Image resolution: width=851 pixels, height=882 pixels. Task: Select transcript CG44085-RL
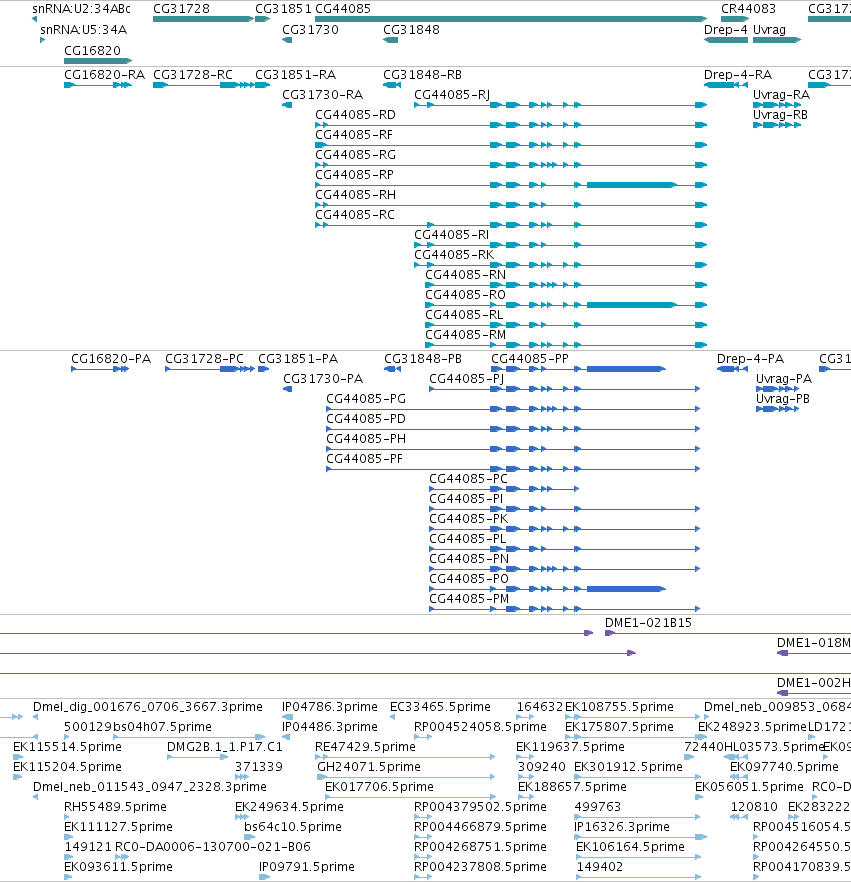click(566, 325)
